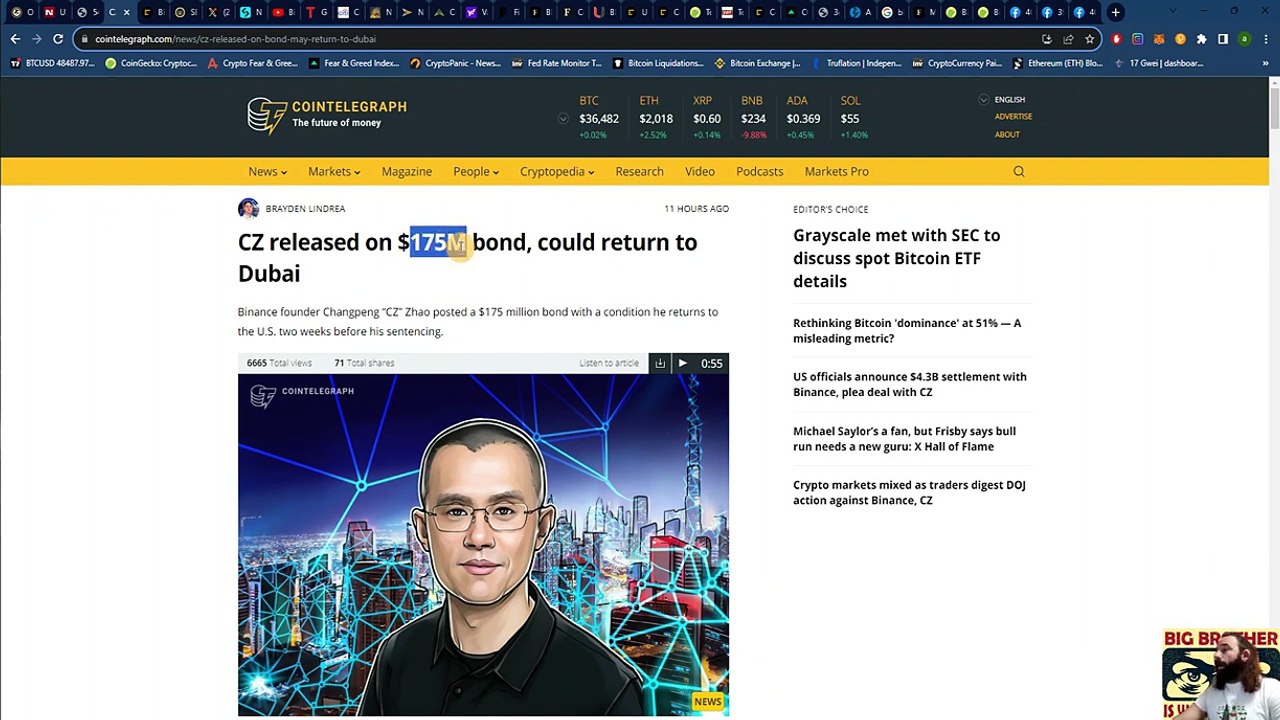Image resolution: width=1280 pixels, height=720 pixels.
Task: Open the Bitcoin Liquidations bookmark
Action: pyautogui.click(x=658, y=63)
